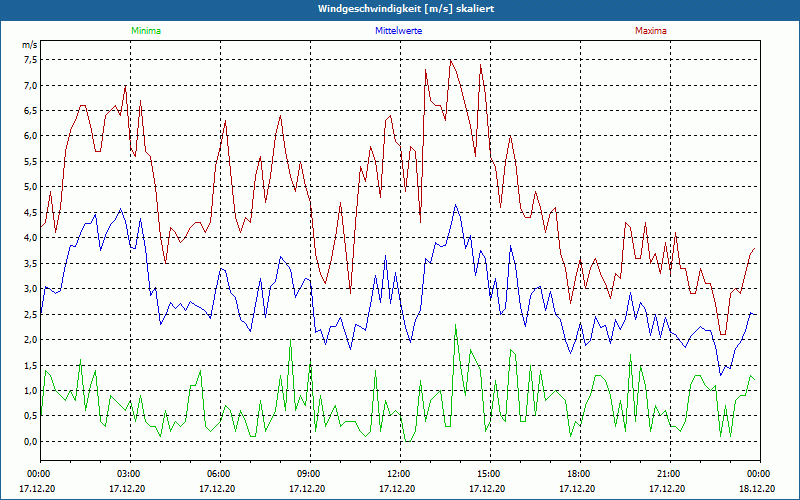Click the green Minima legend label
The height and width of the screenshot is (500, 800).
146,31
